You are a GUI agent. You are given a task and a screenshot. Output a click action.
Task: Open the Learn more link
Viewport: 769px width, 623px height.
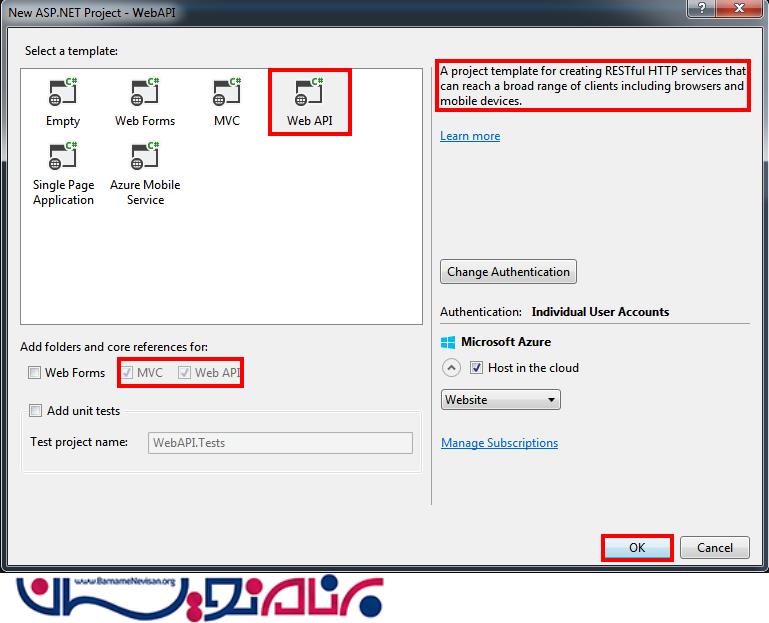[470, 136]
